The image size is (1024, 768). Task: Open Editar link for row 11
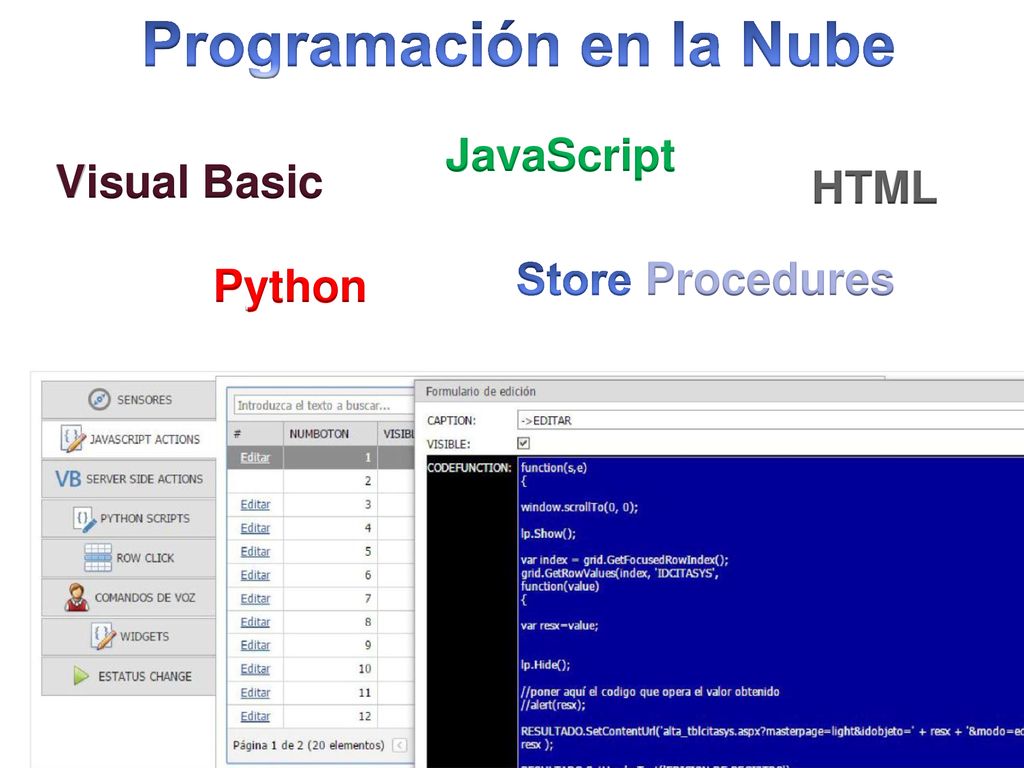click(x=255, y=693)
